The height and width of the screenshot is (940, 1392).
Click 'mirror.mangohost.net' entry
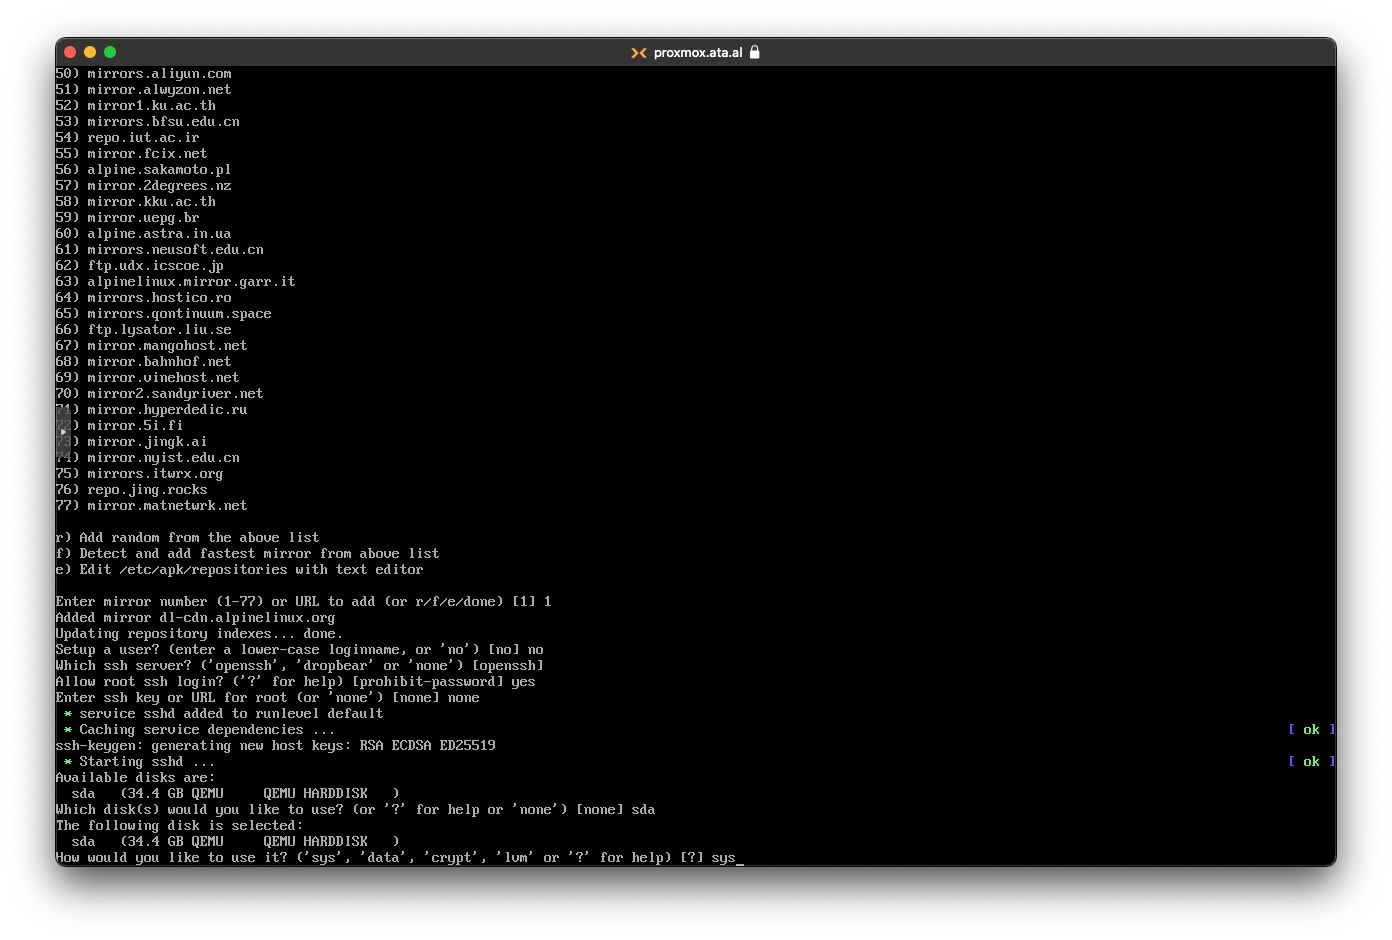click(x=152, y=346)
